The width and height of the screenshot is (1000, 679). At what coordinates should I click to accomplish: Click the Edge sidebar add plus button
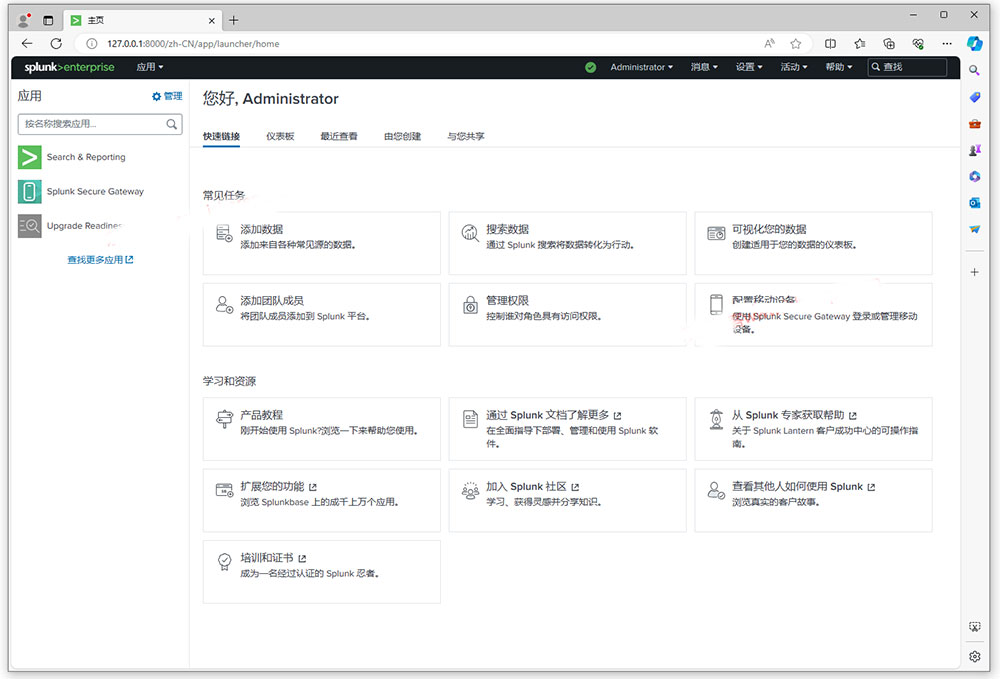[974, 272]
